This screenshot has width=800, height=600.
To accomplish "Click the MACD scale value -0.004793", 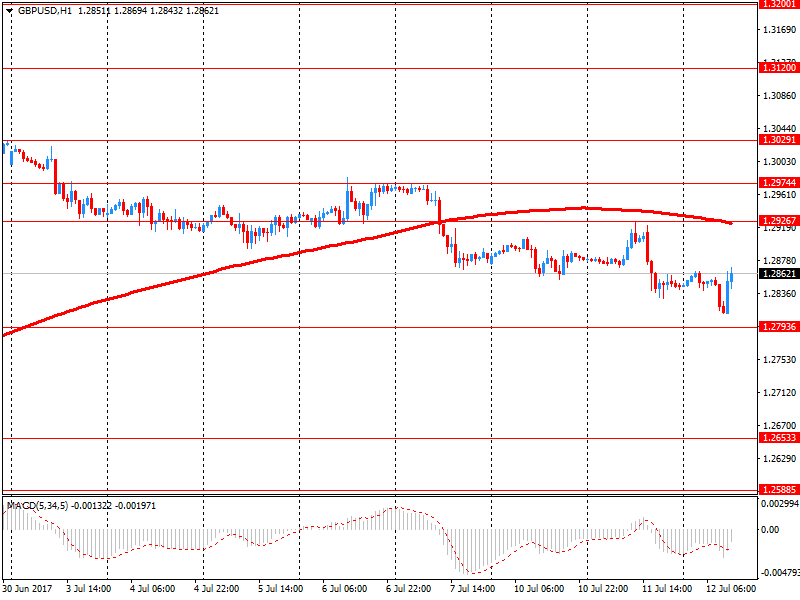I will click(x=780, y=572).
